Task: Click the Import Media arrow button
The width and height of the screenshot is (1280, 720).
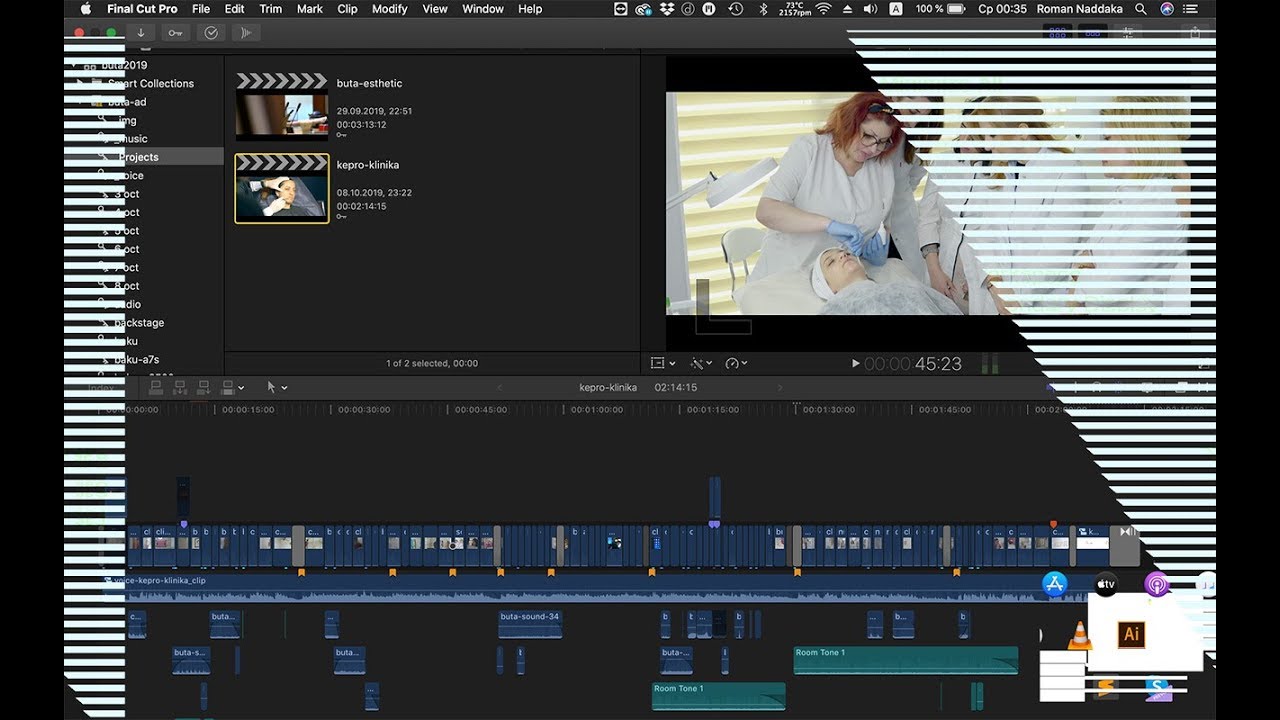Action: pyautogui.click(x=141, y=33)
